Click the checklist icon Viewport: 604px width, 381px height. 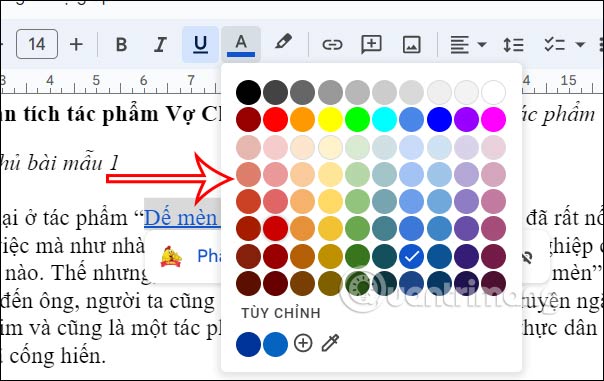click(555, 45)
